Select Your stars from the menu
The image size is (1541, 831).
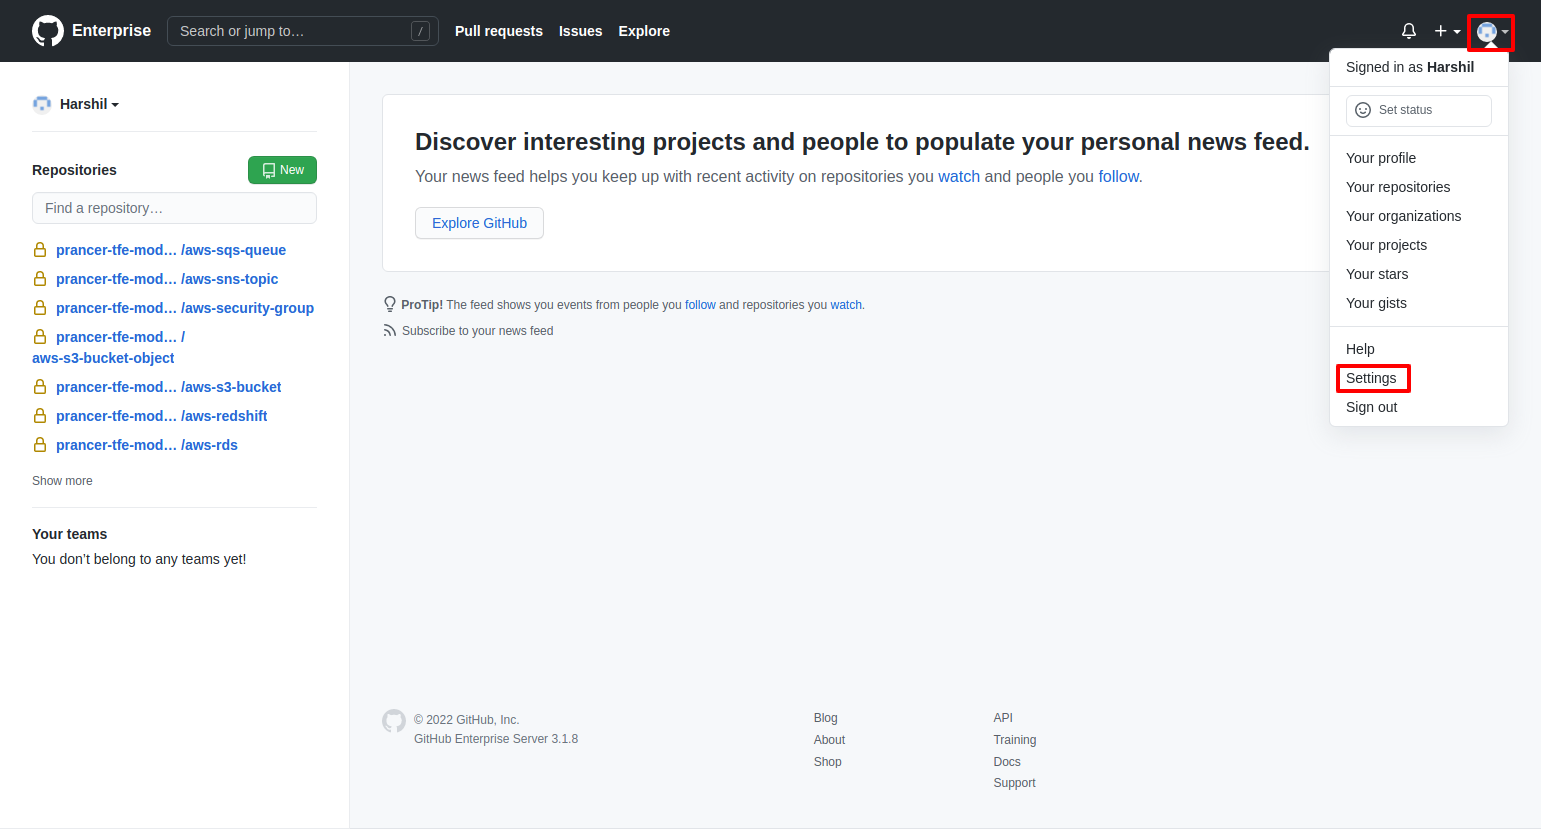1377,274
